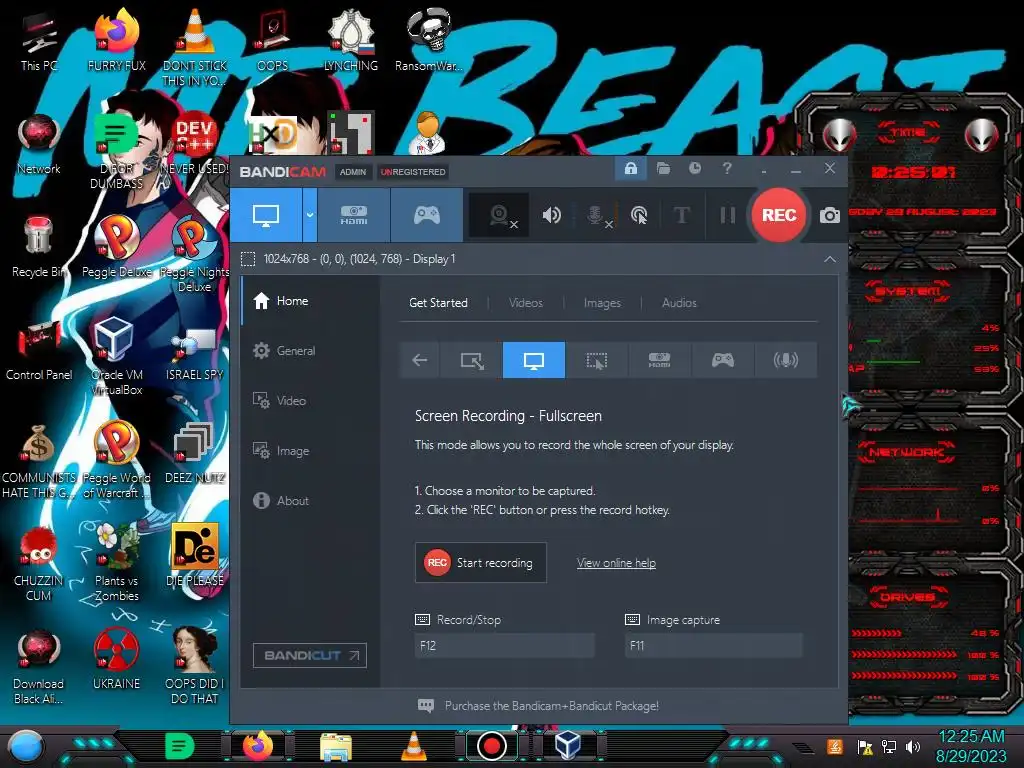Select DEEZ NUTZ desktop icon
Screen dimensions: 1024x768
click(x=195, y=454)
